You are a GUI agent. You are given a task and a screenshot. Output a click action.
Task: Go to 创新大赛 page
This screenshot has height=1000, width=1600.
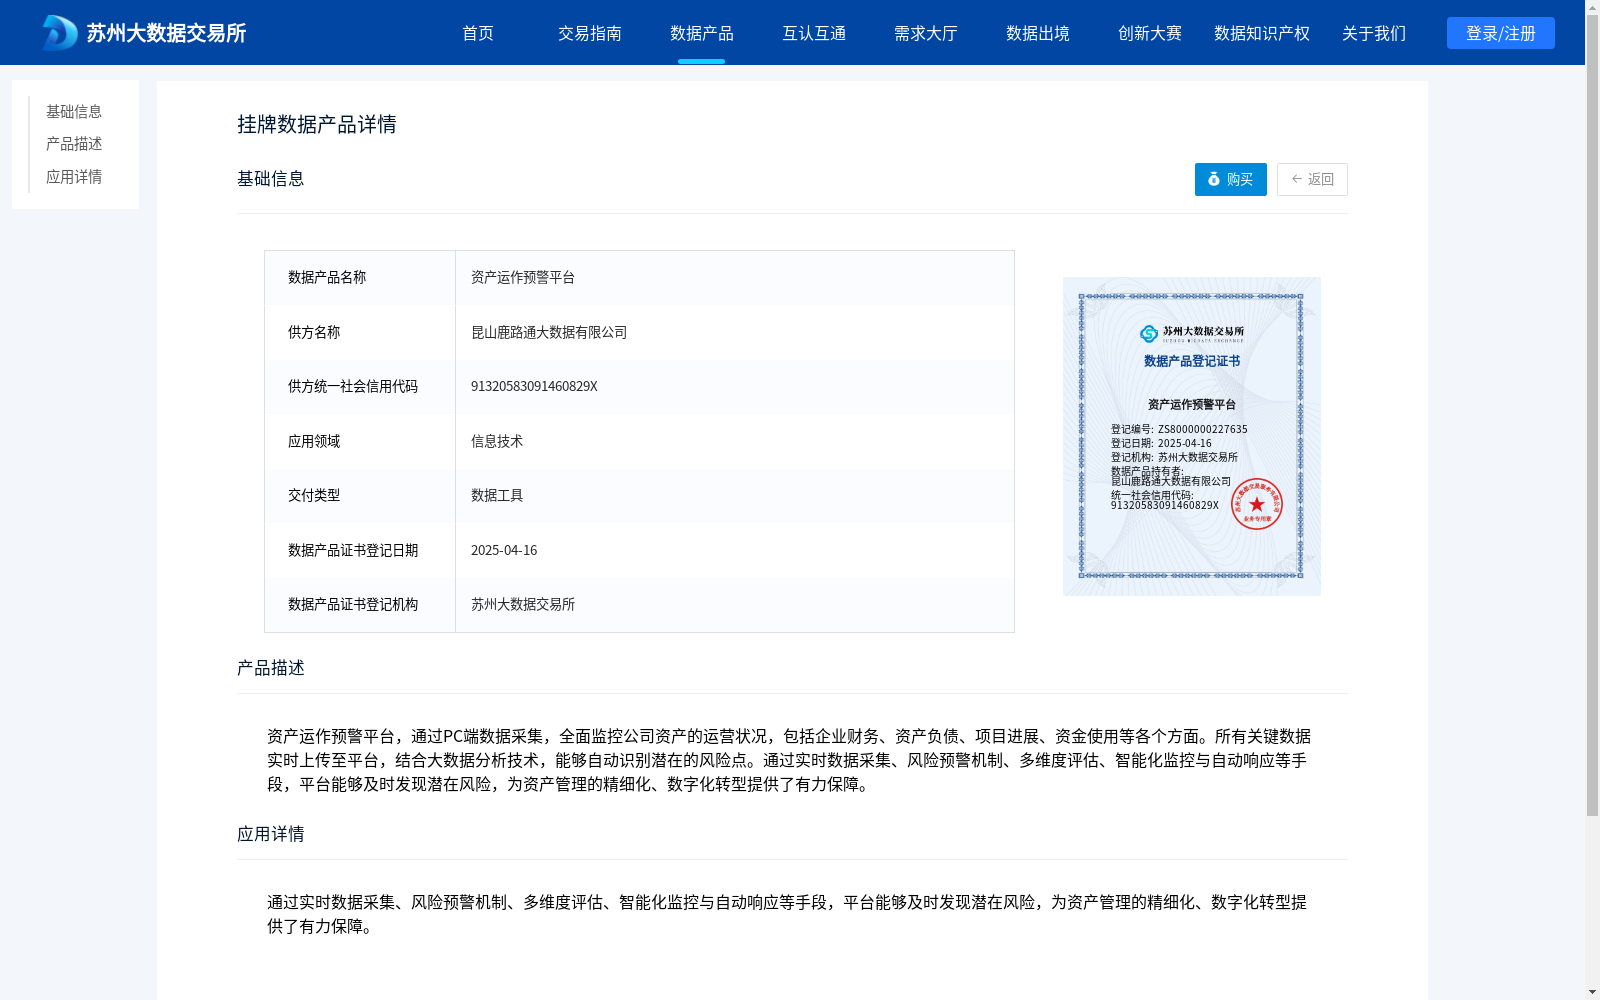point(1150,33)
